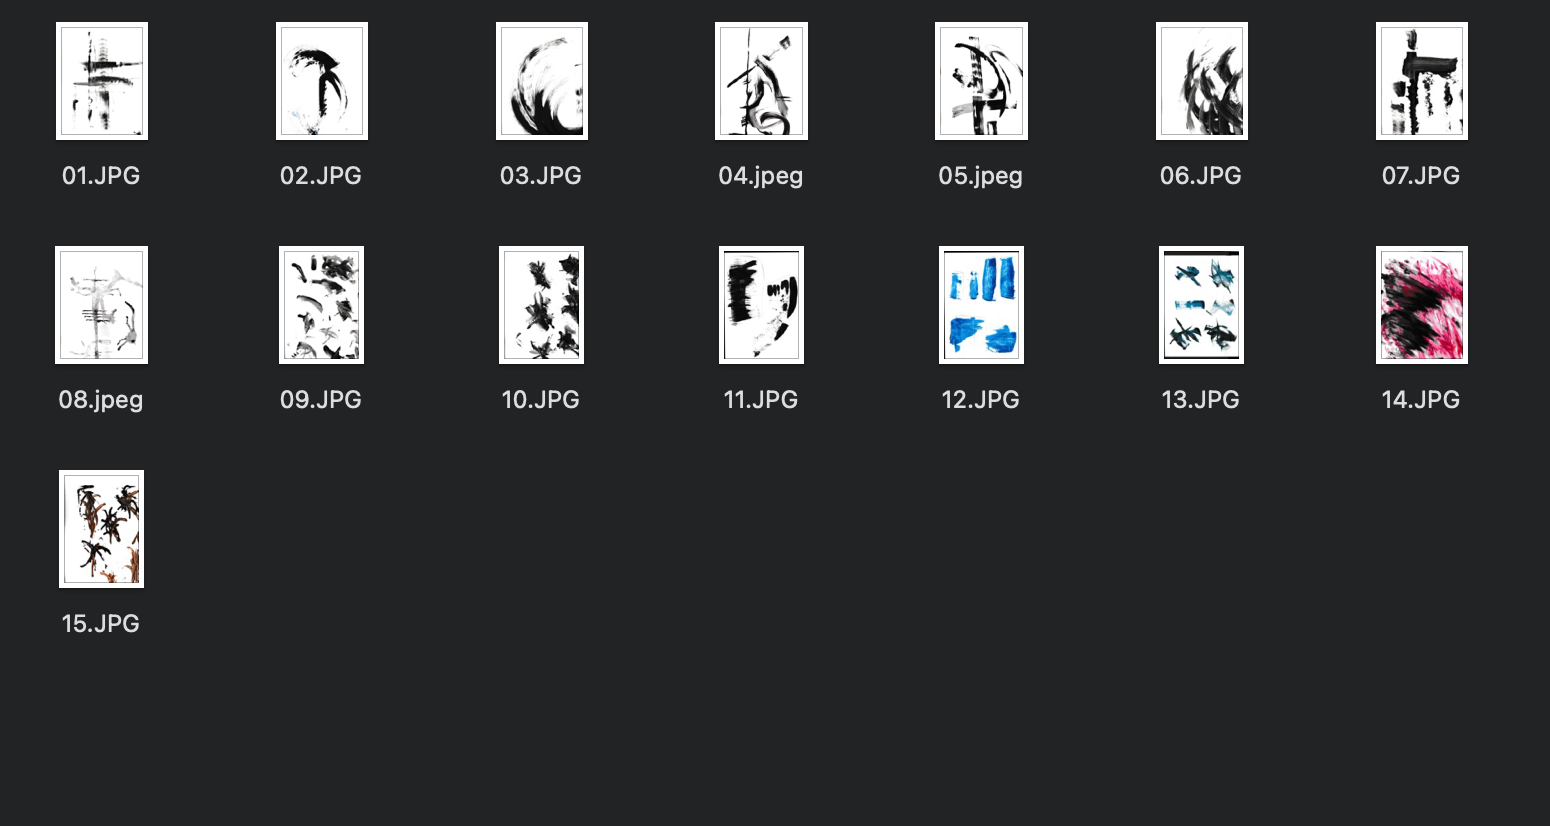1550x826 pixels.
Task: Select the 09.JPG image thumbnail
Action: pos(321,305)
